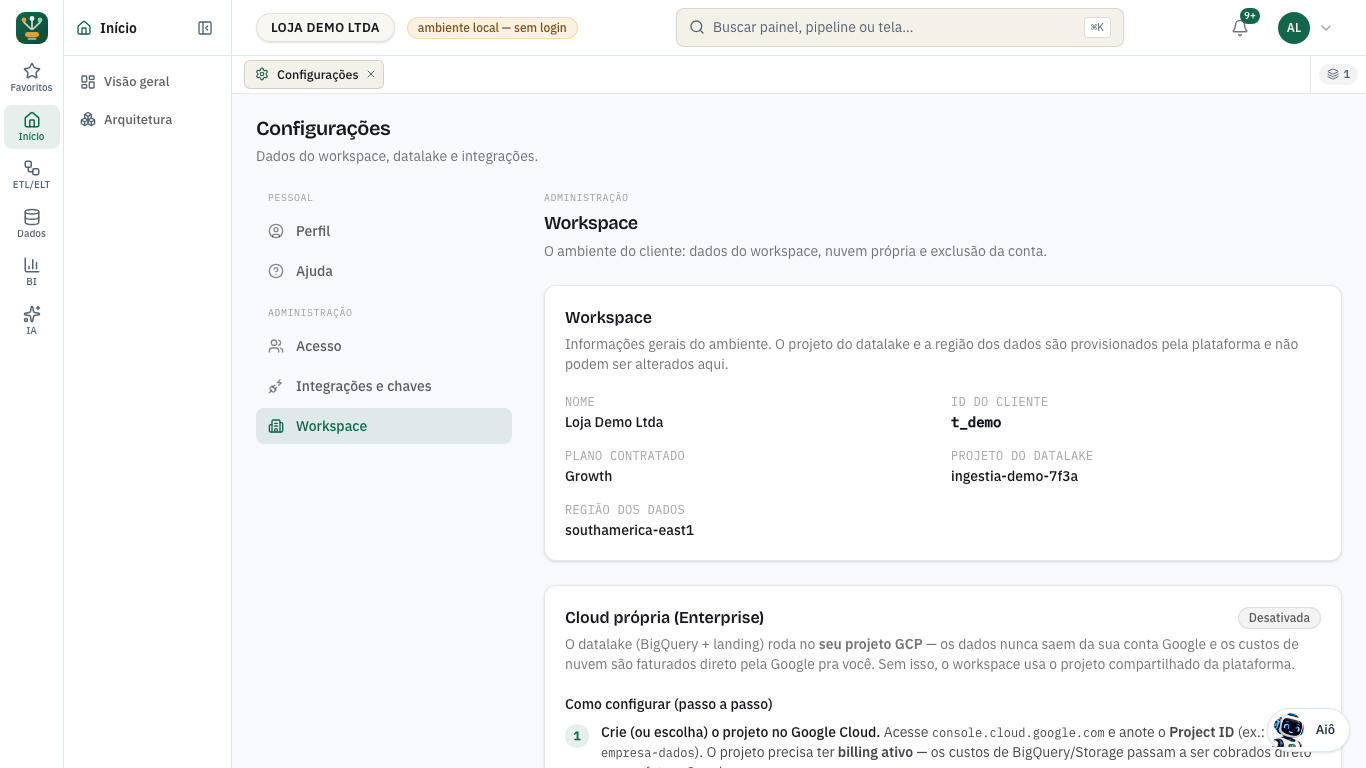Click the Growth plan value
Viewport: 1366px width, 768px height.
coord(588,476)
